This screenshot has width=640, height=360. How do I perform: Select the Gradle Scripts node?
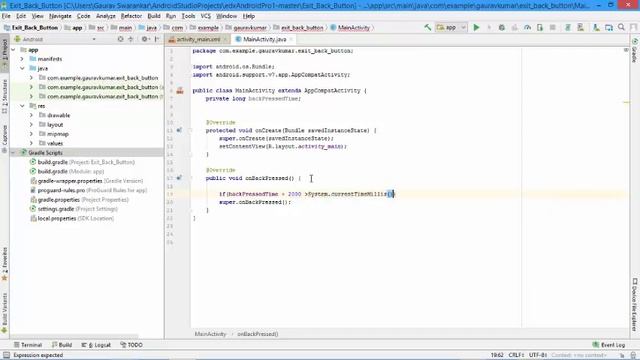[x=87, y=153]
